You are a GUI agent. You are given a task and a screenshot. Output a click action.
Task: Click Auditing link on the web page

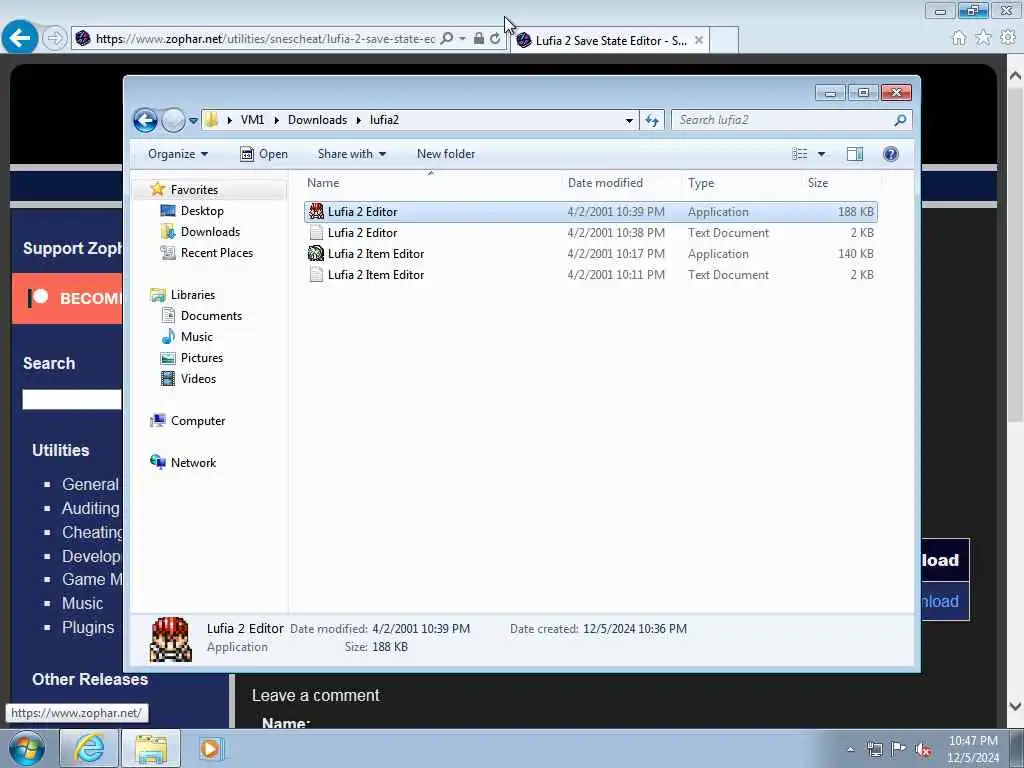91,509
